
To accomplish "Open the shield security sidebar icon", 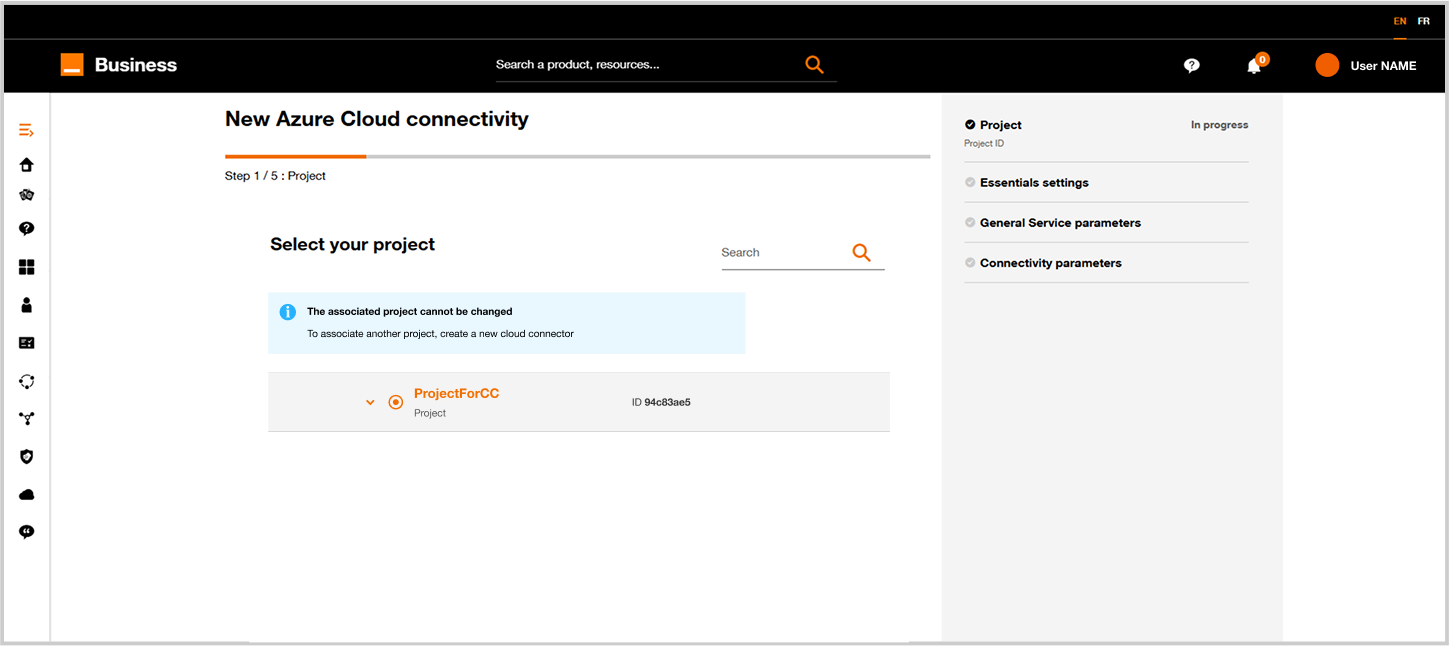I will point(27,457).
